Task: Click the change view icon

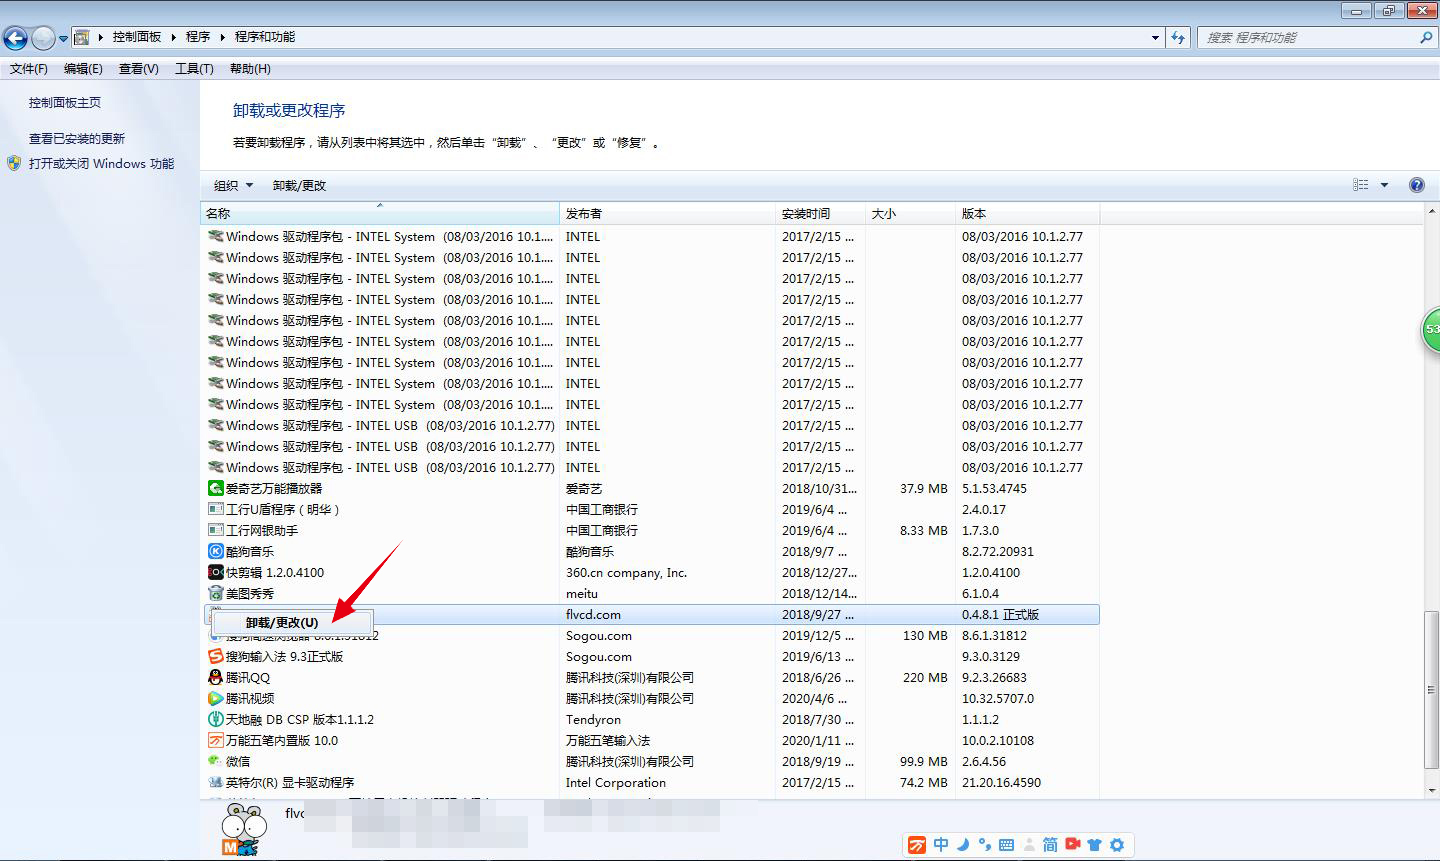Action: tap(1361, 185)
